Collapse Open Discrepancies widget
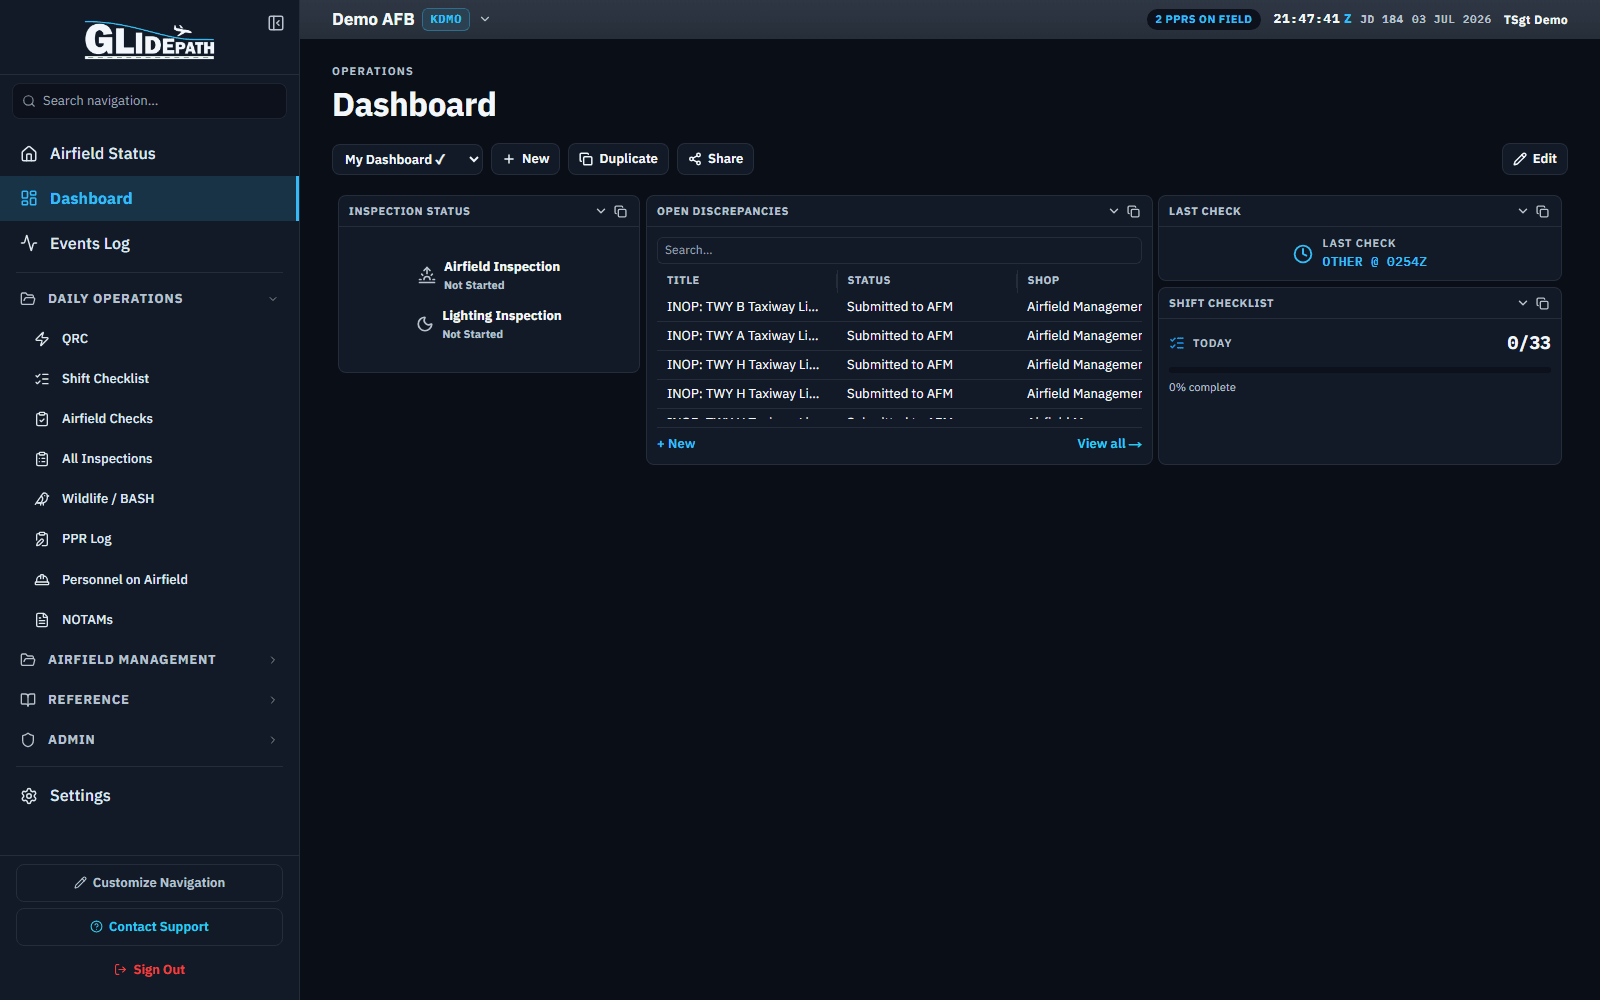1600x1000 pixels. coord(1114,211)
